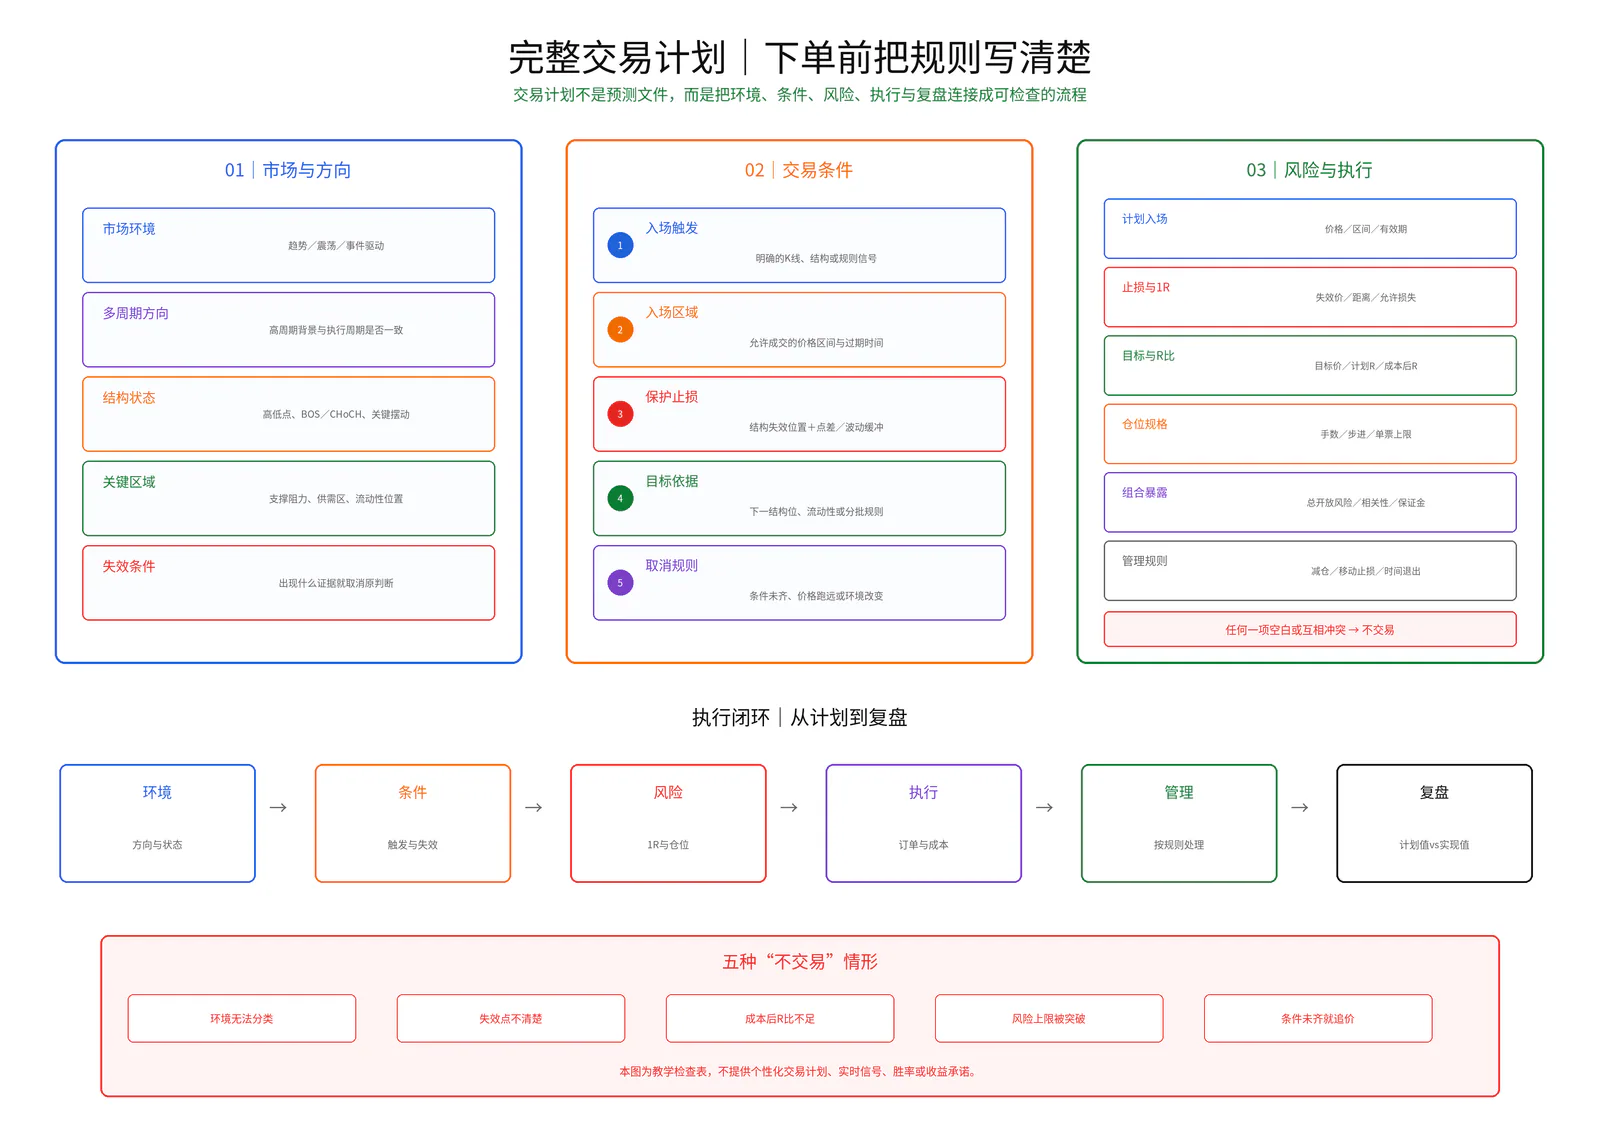Screen dimensions: 1600x1131
Task: Click the 条件未齐就追价 box
Action: coord(1318,1018)
